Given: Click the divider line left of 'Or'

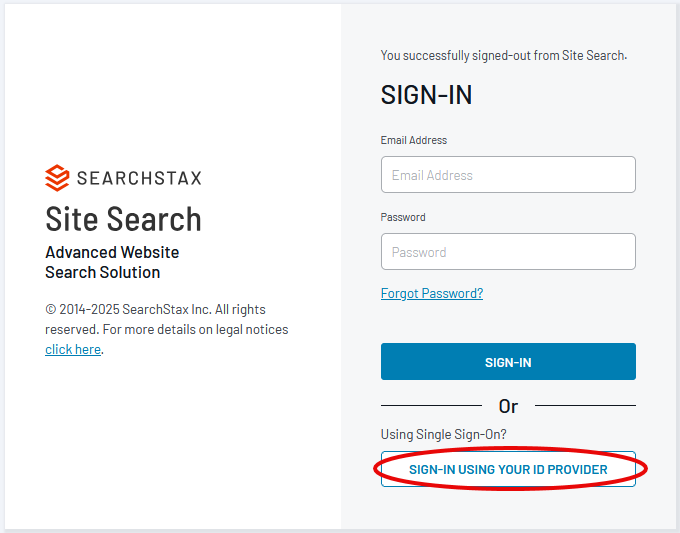Looking at the screenshot, I should click(430, 406).
